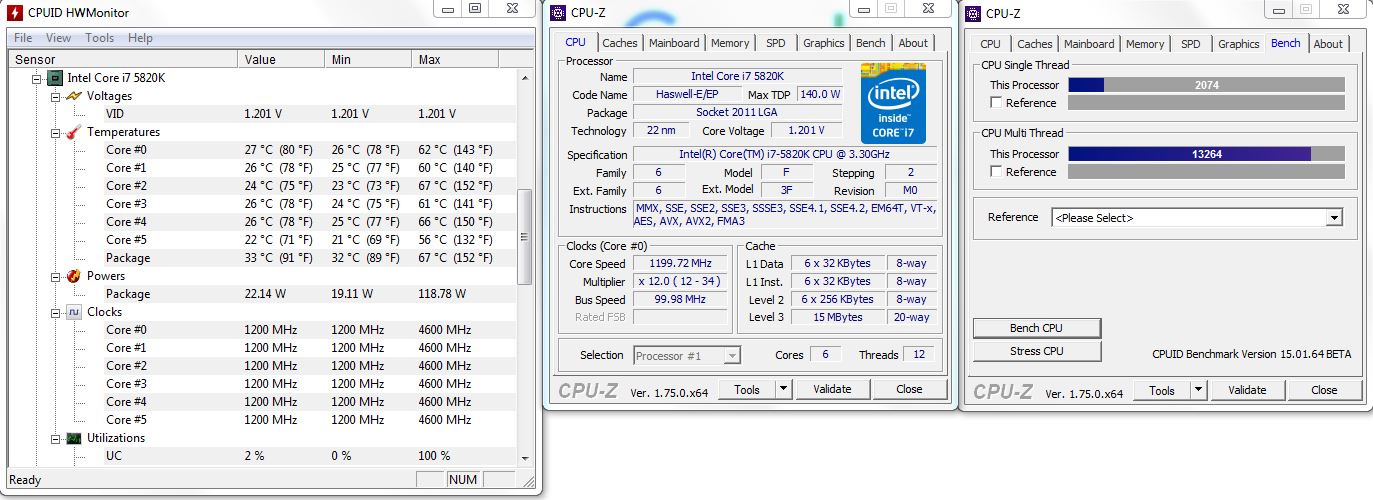The width and height of the screenshot is (1373, 500).
Task: Open the View menu in HWMonitor
Action: 58,38
